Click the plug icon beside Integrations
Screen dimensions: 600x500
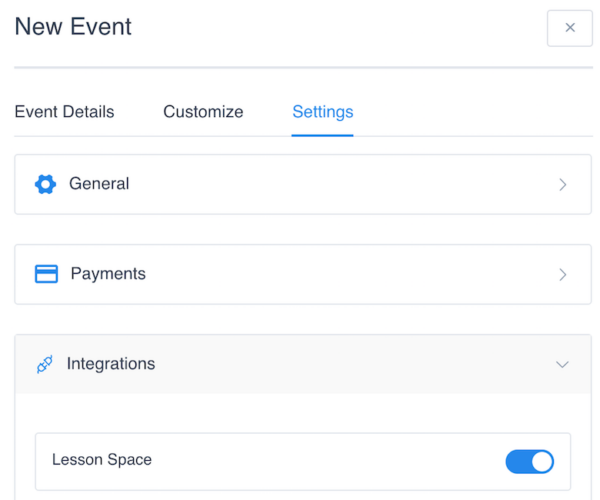pyautogui.click(x=45, y=365)
